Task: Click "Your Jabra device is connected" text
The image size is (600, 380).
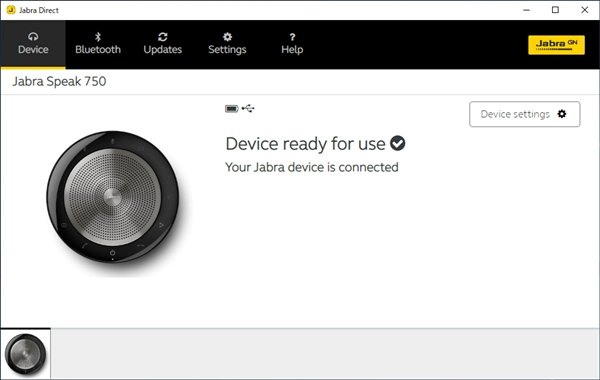Action: [x=311, y=167]
